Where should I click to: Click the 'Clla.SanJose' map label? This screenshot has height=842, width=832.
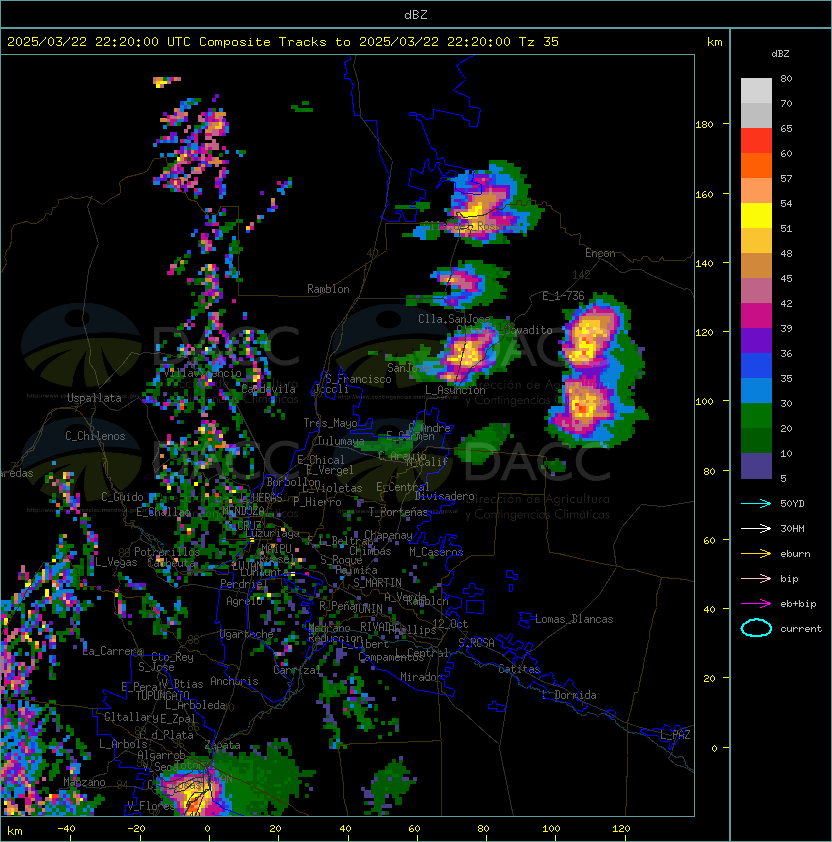tap(454, 319)
